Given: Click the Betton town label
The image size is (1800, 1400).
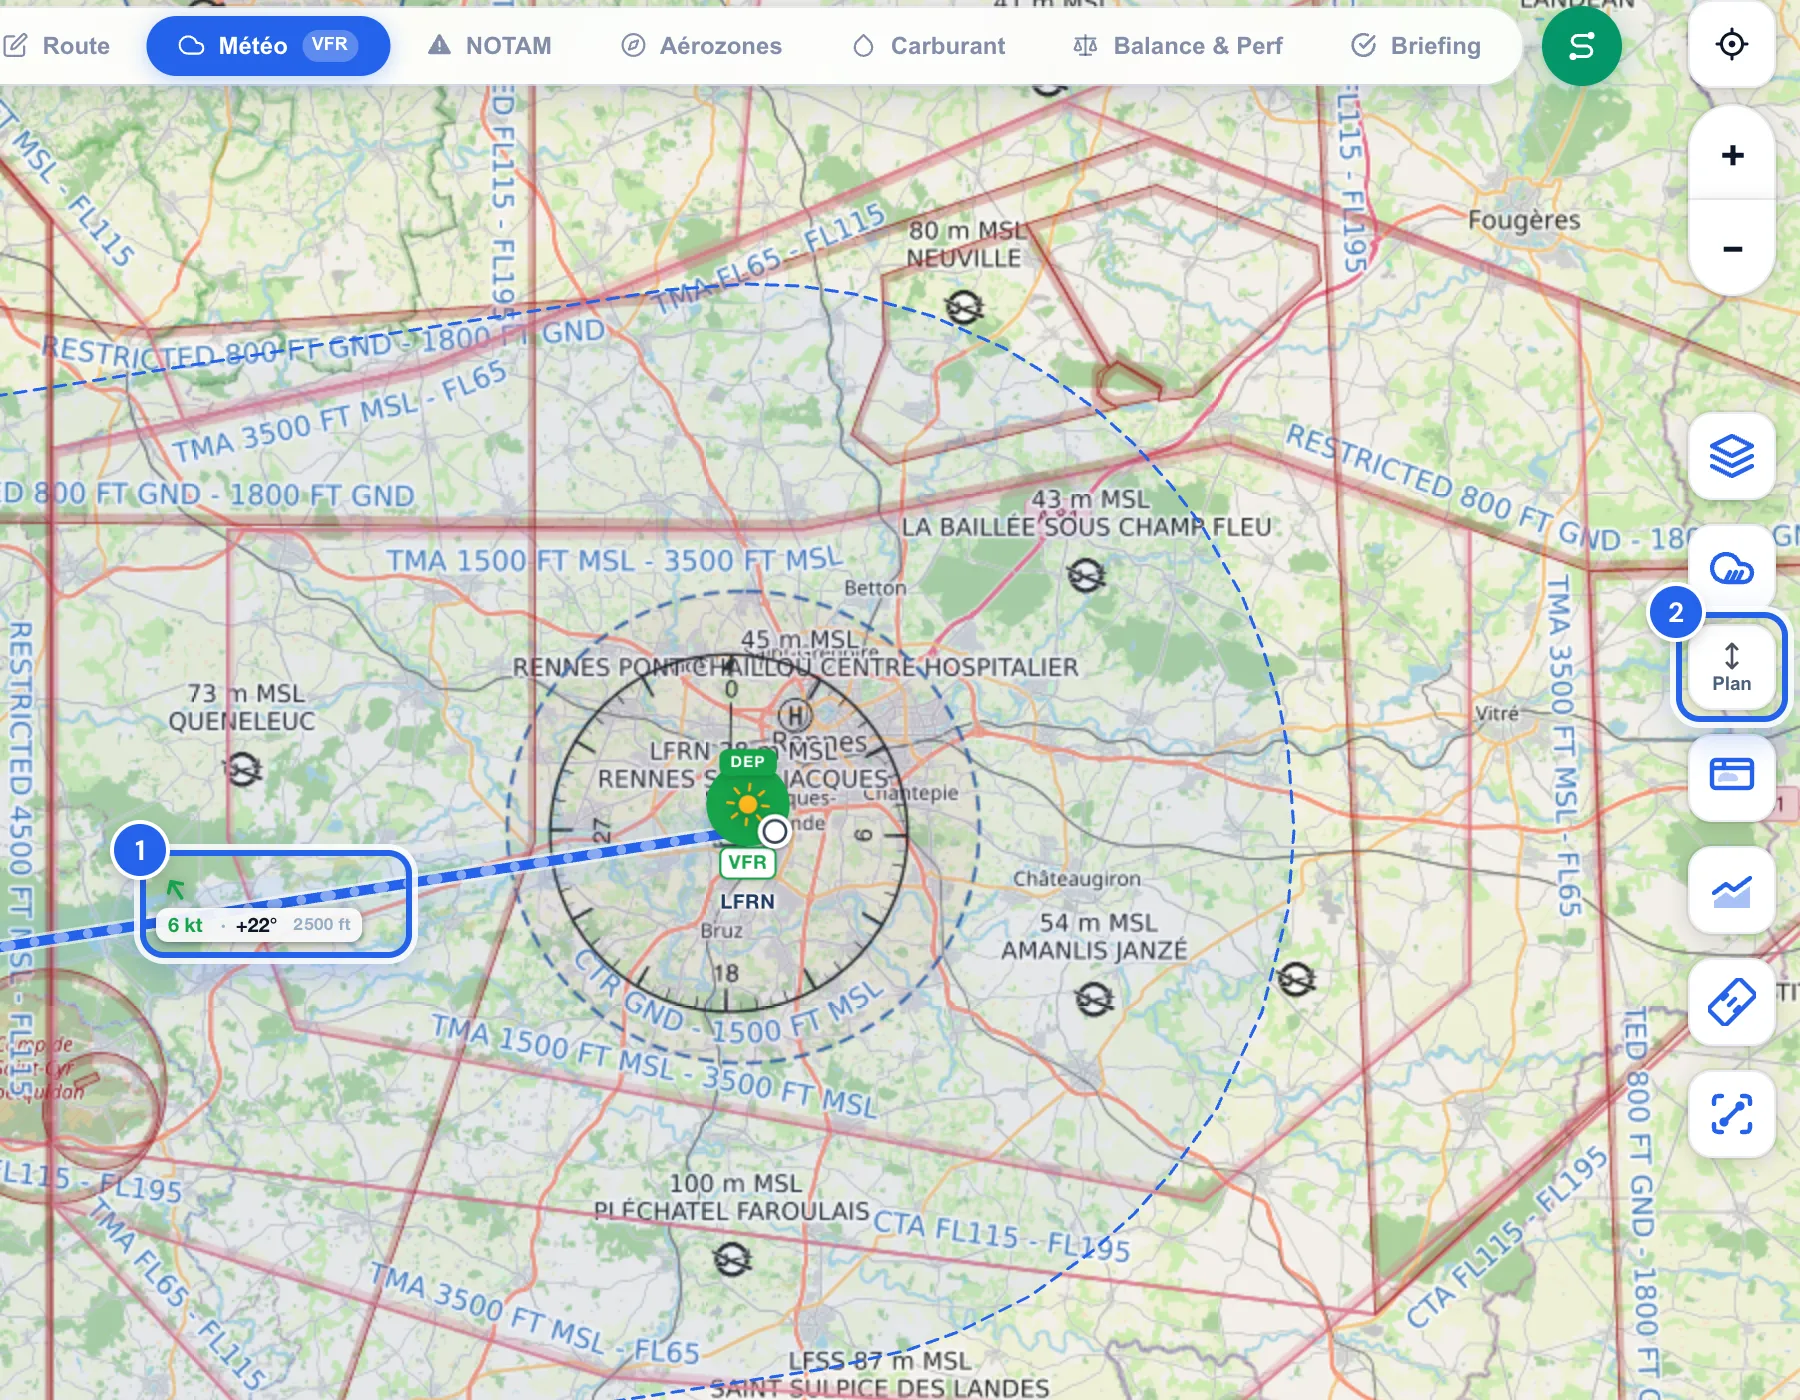Looking at the screenshot, I should pos(875,588).
